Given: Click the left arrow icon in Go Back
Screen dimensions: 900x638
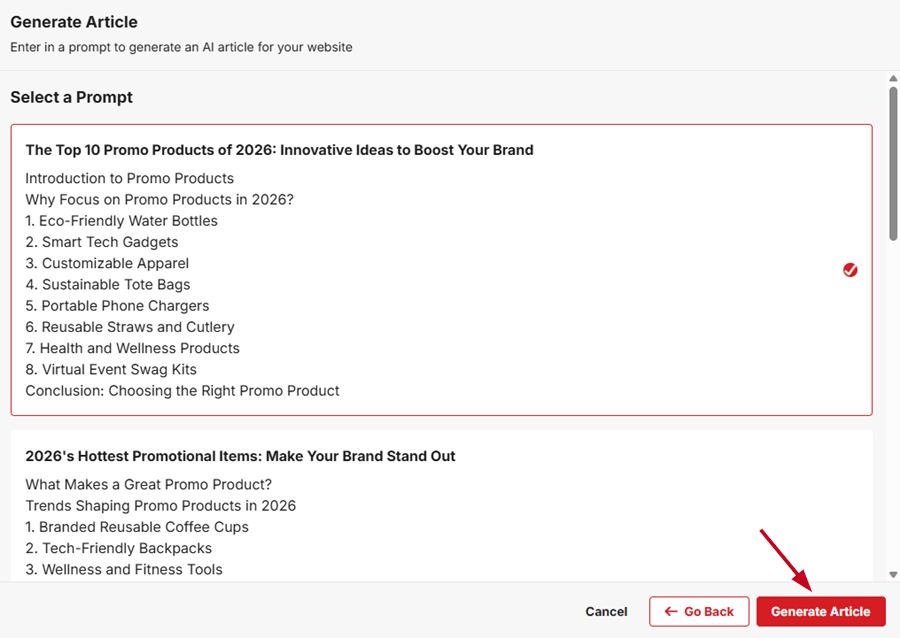Looking at the screenshot, I should (x=671, y=611).
